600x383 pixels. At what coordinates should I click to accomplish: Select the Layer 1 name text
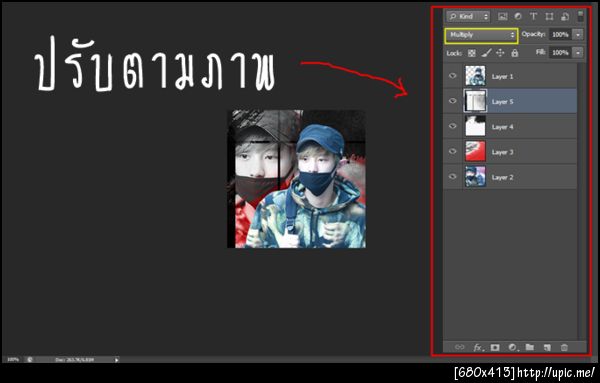(x=502, y=77)
